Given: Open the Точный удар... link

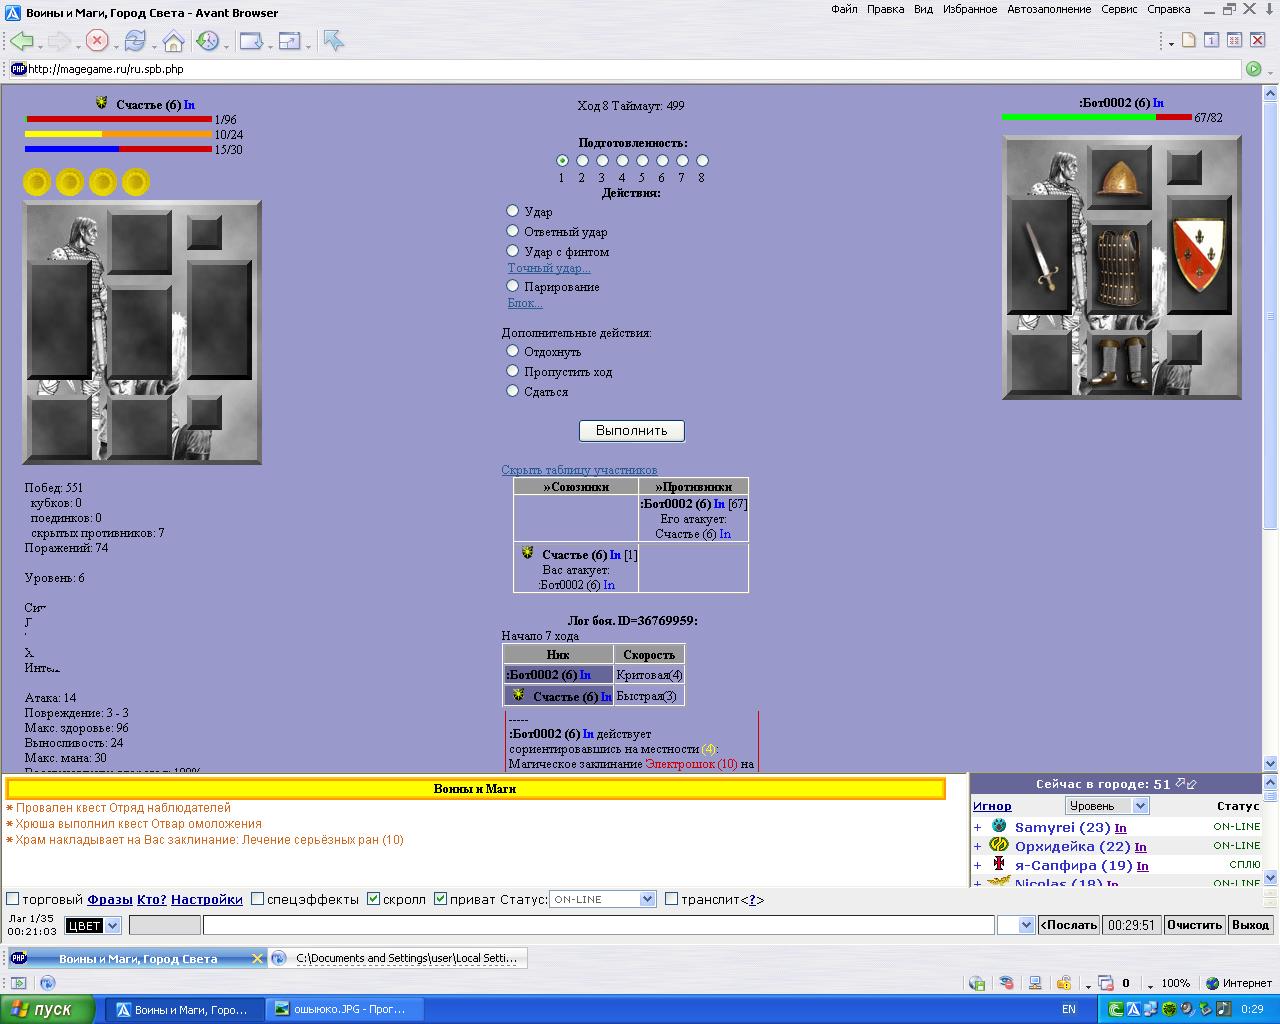Looking at the screenshot, I should point(549,268).
